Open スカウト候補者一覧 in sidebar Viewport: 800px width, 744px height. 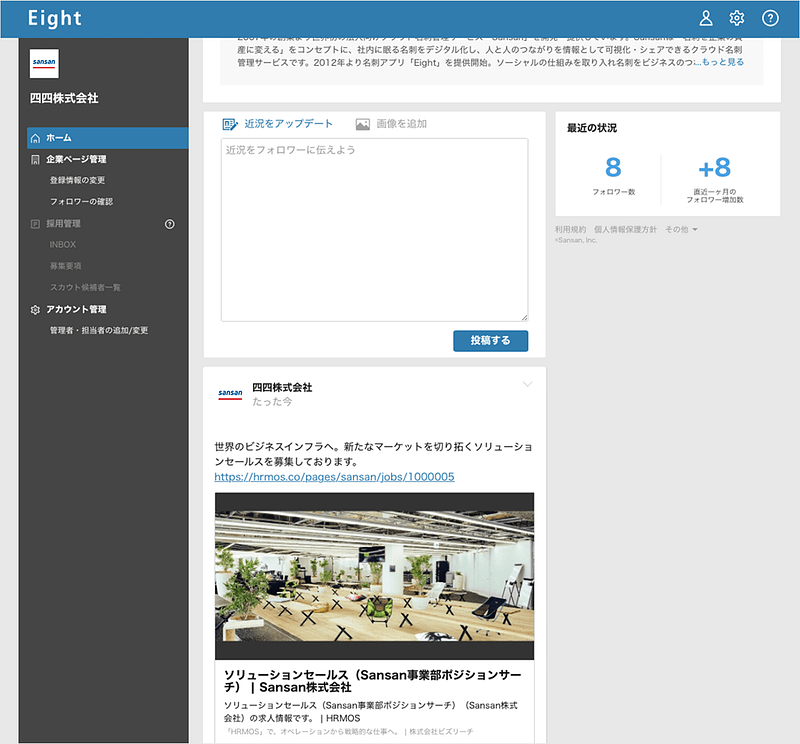tap(85, 287)
